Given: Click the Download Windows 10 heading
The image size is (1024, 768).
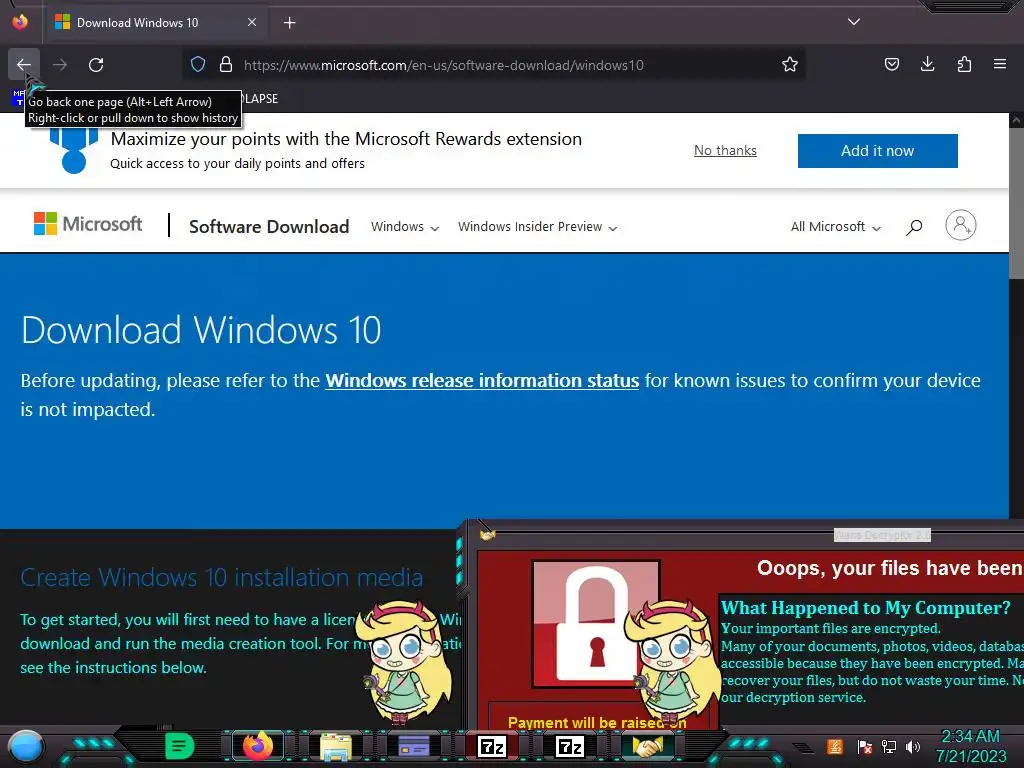Looking at the screenshot, I should click(x=201, y=330).
